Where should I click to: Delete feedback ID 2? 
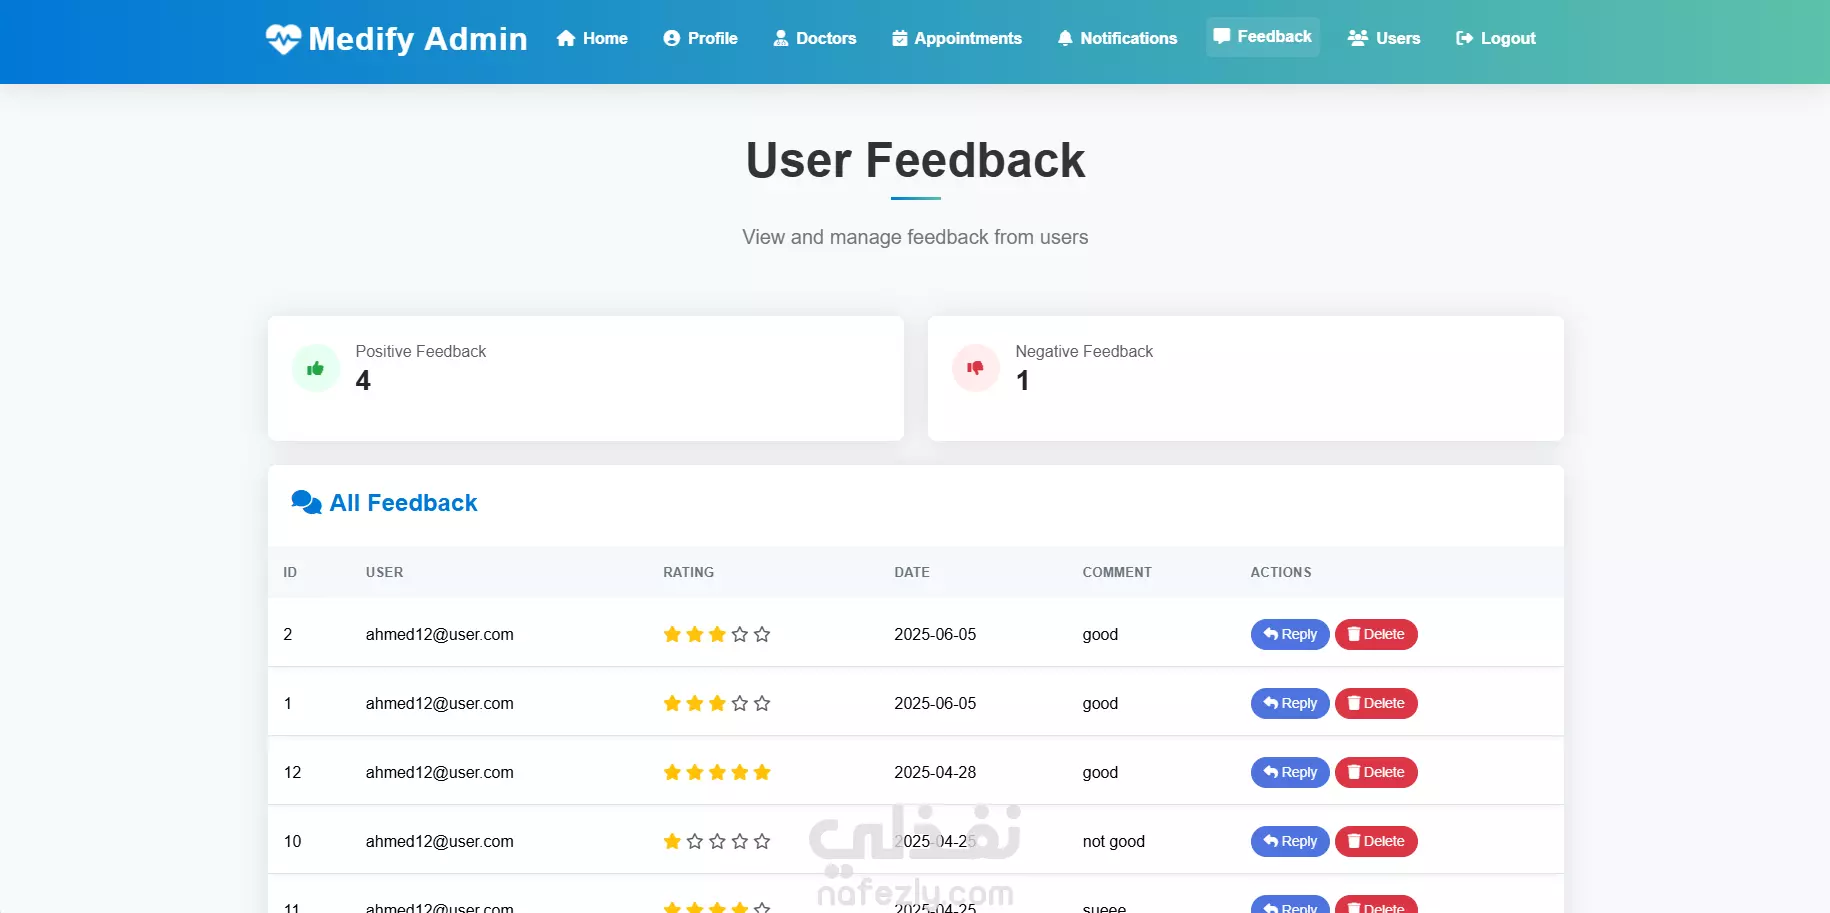point(1376,634)
